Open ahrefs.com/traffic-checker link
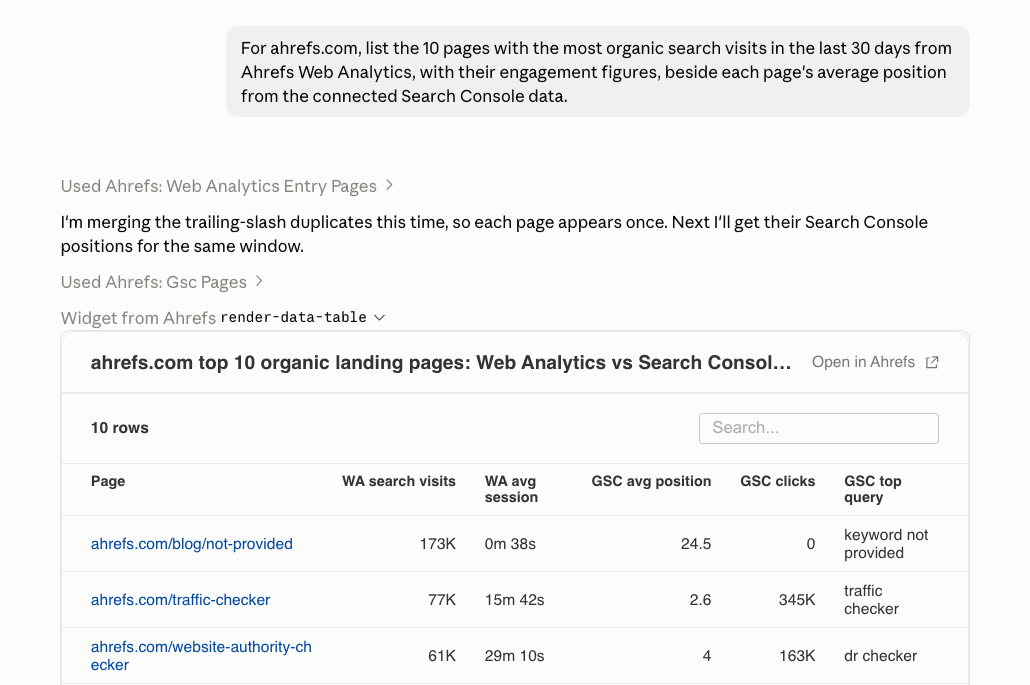Screen dimensions: 1030x685 181,600
